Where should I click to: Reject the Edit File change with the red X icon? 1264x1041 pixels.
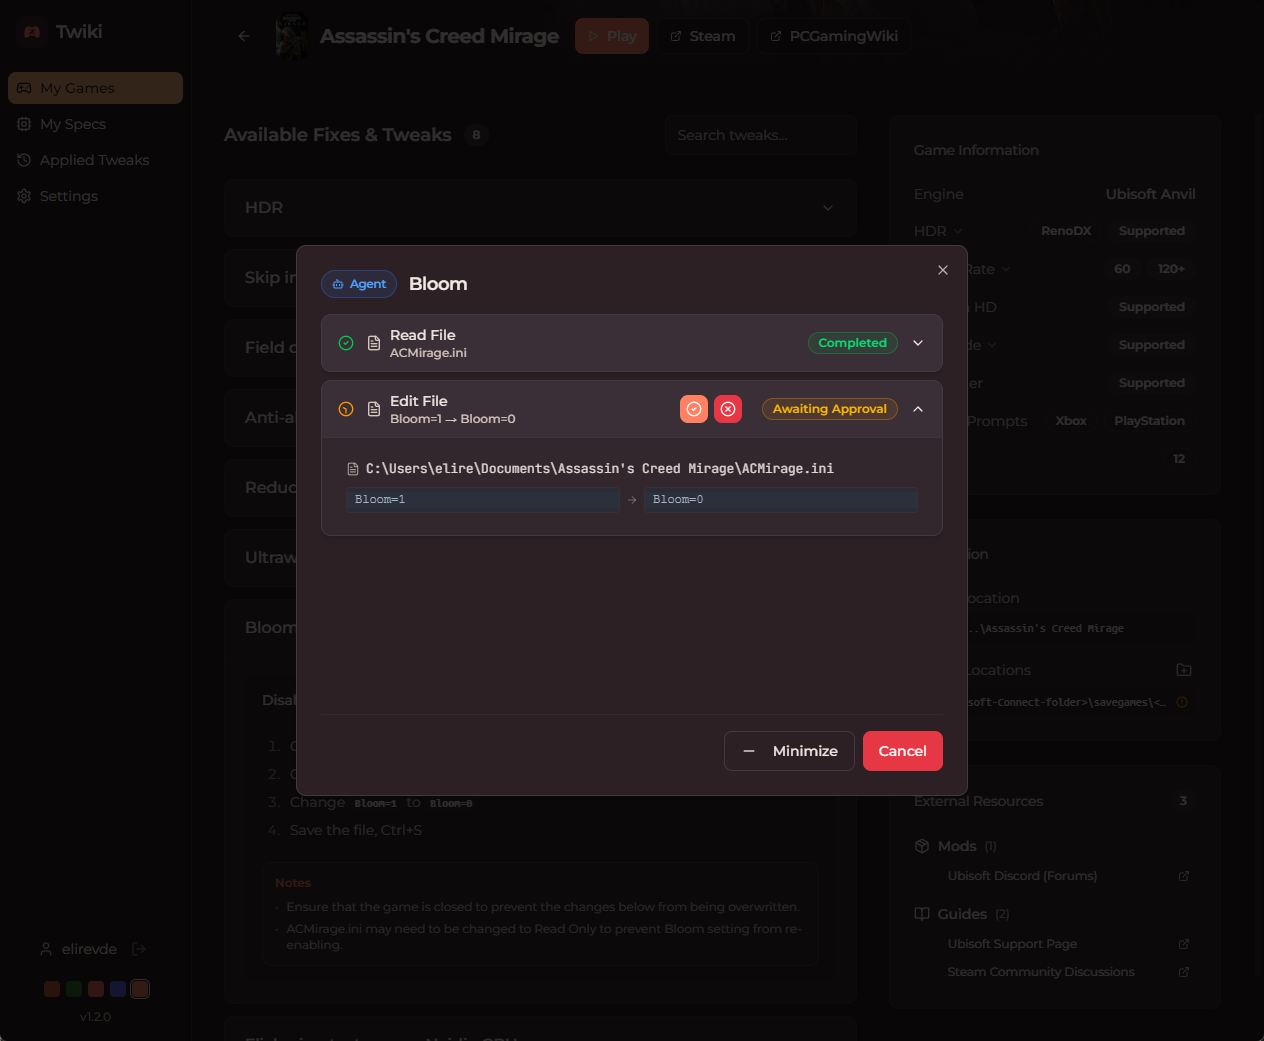tap(728, 409)
